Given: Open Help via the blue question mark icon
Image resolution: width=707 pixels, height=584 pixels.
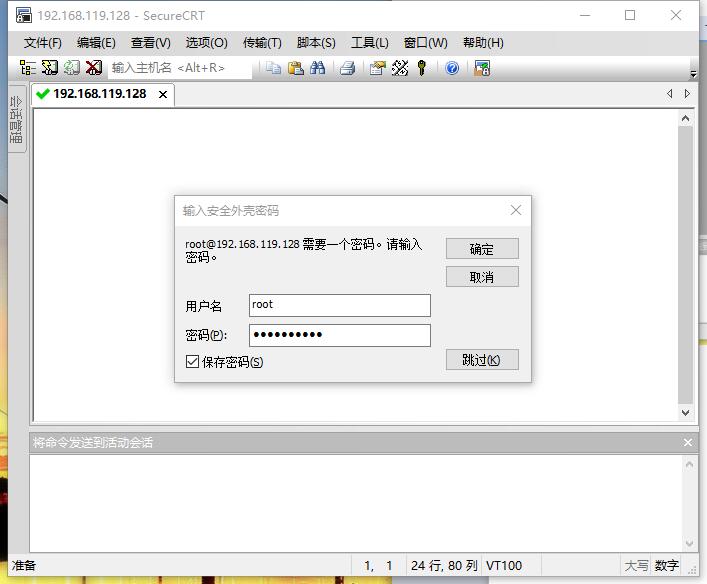Looking at the screenshot, I should [x=452, y=68].
